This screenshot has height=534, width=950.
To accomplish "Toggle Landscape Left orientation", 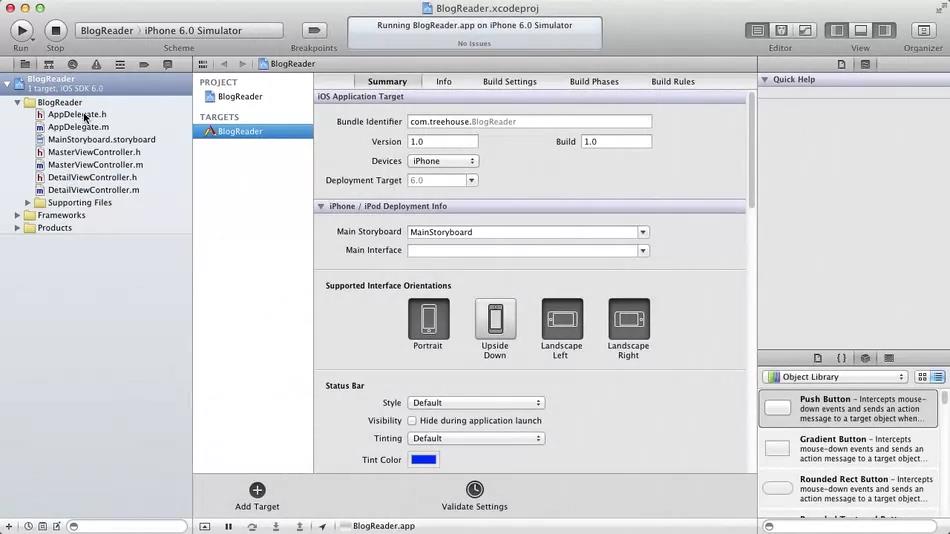I will tap(562, 319).
